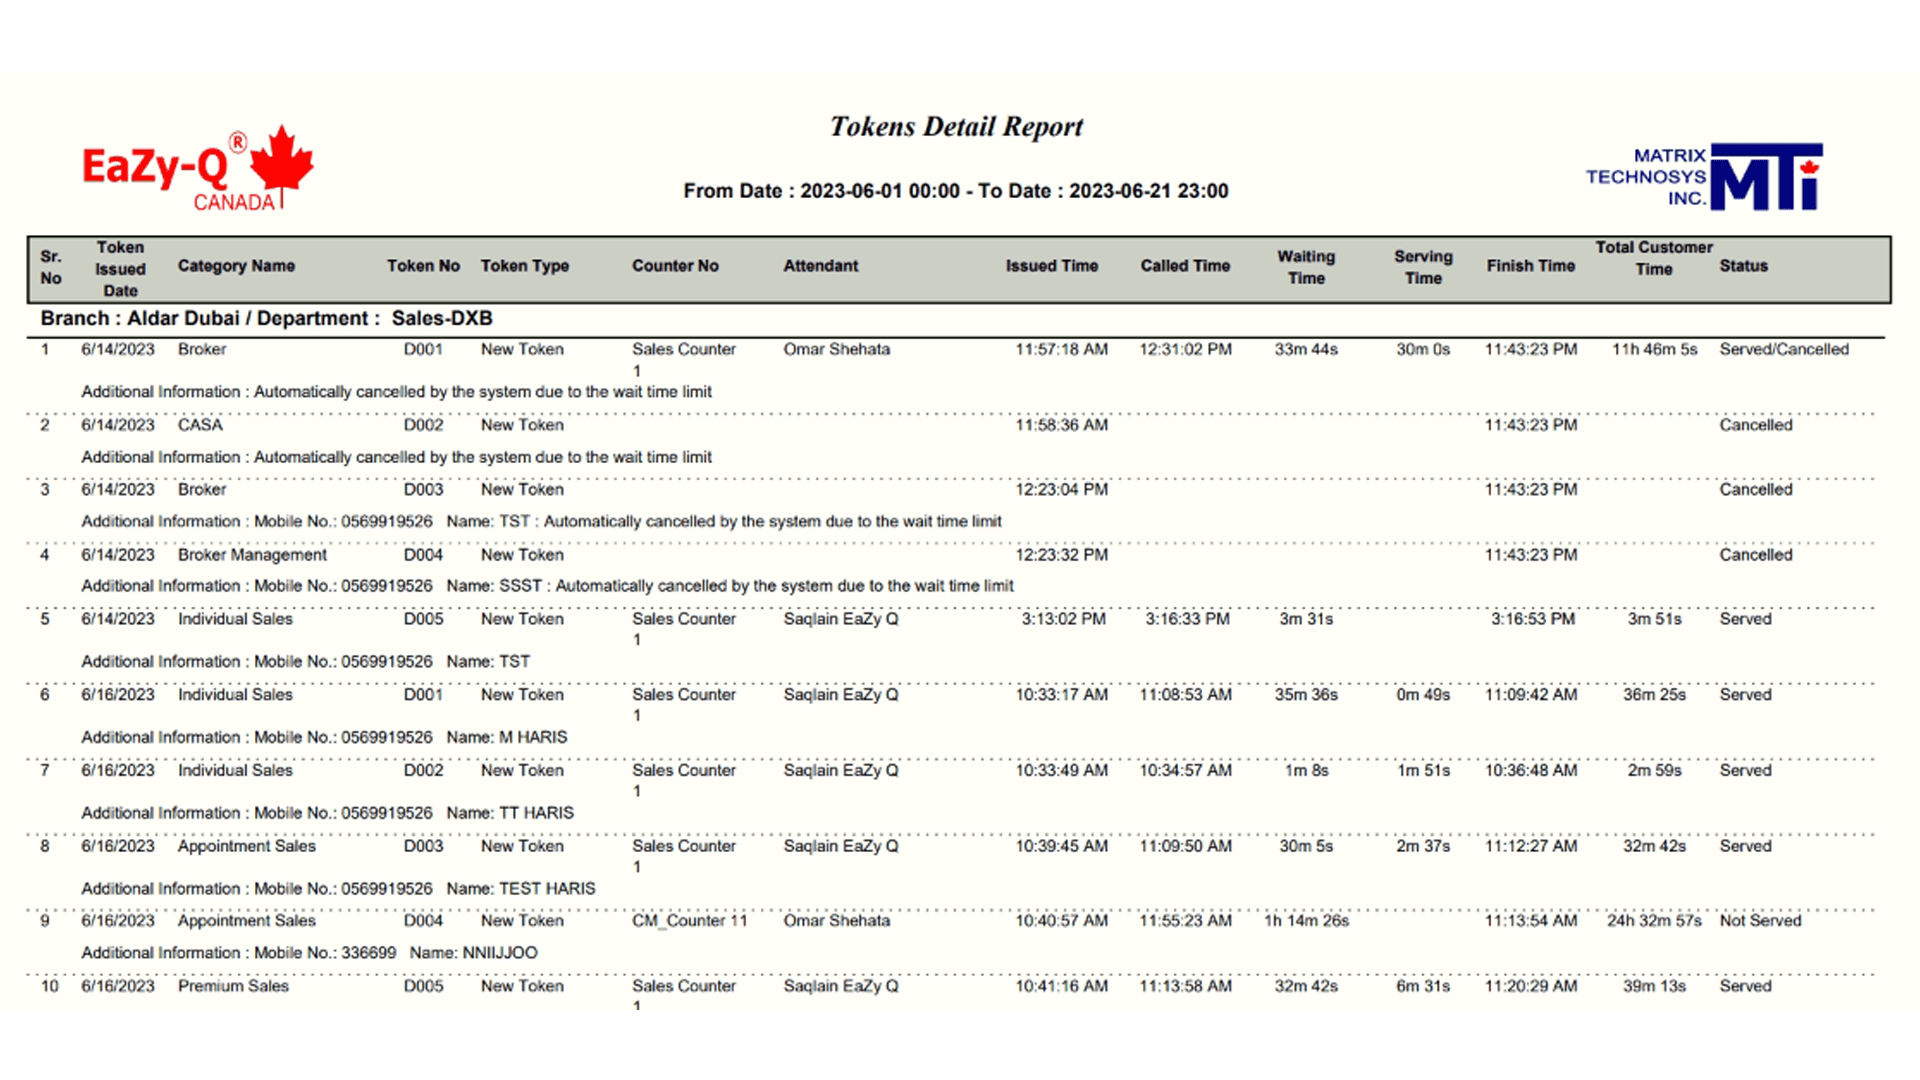Click the CM_Counter 11 cell

[x=689, y=921]
